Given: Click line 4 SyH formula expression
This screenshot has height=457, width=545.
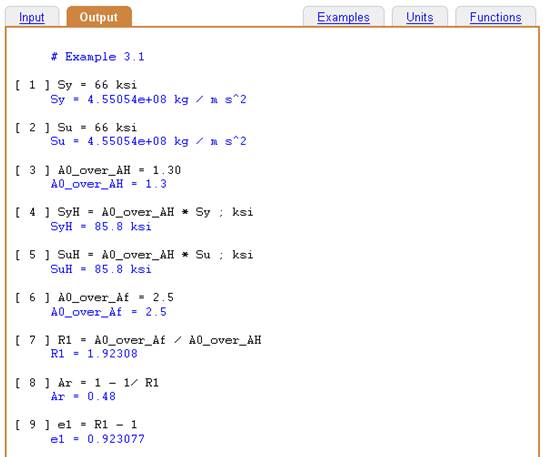Looking at the screenshot, I should [155, 212].
